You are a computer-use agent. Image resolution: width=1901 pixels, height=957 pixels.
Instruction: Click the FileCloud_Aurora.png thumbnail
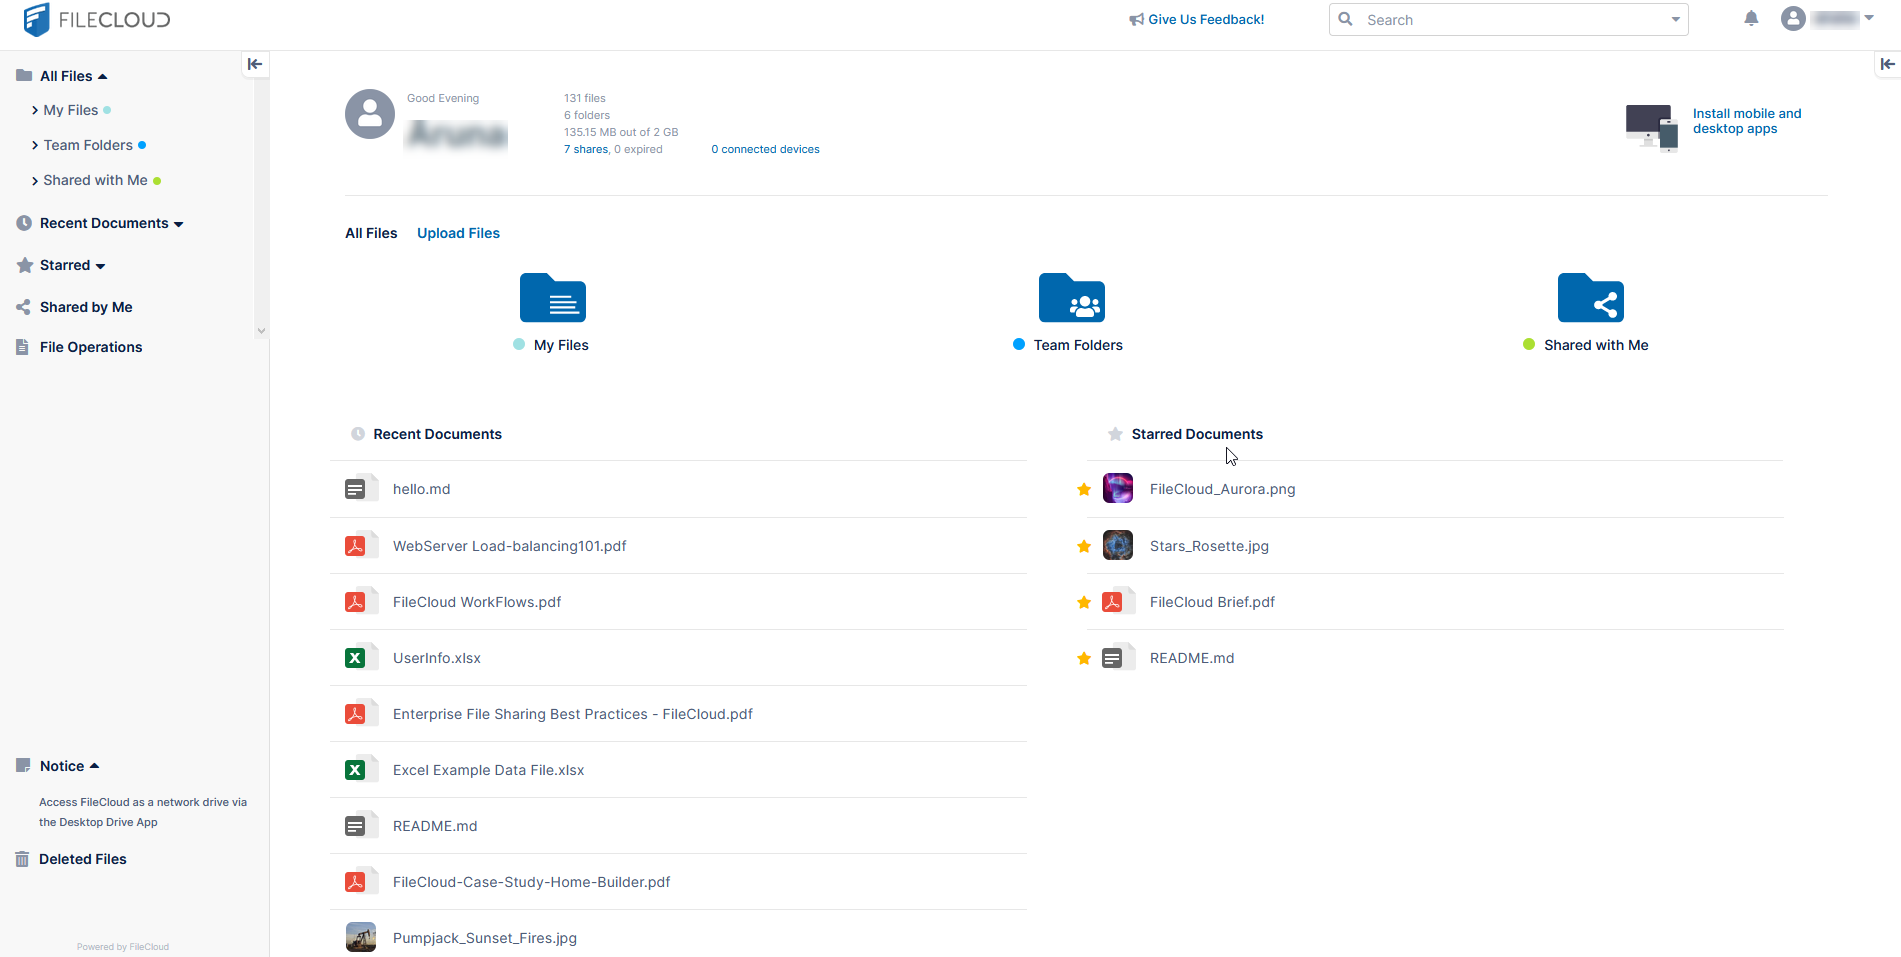point(1118,488)
